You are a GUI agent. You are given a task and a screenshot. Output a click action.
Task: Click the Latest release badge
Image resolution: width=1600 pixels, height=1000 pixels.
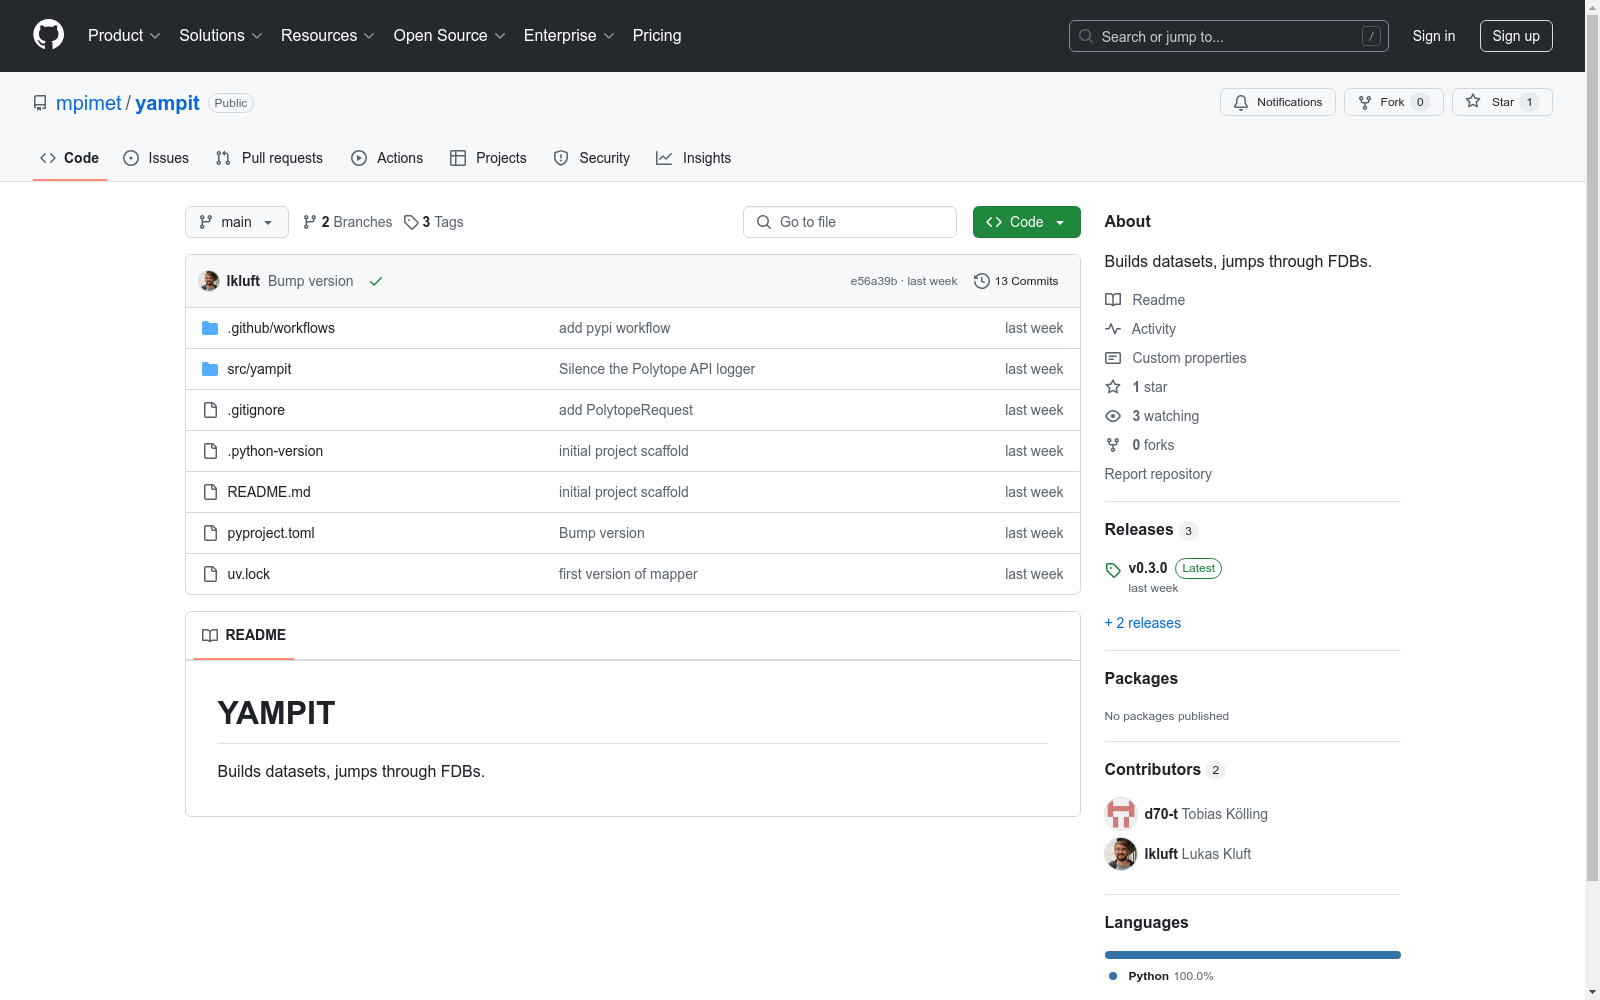1198,568
